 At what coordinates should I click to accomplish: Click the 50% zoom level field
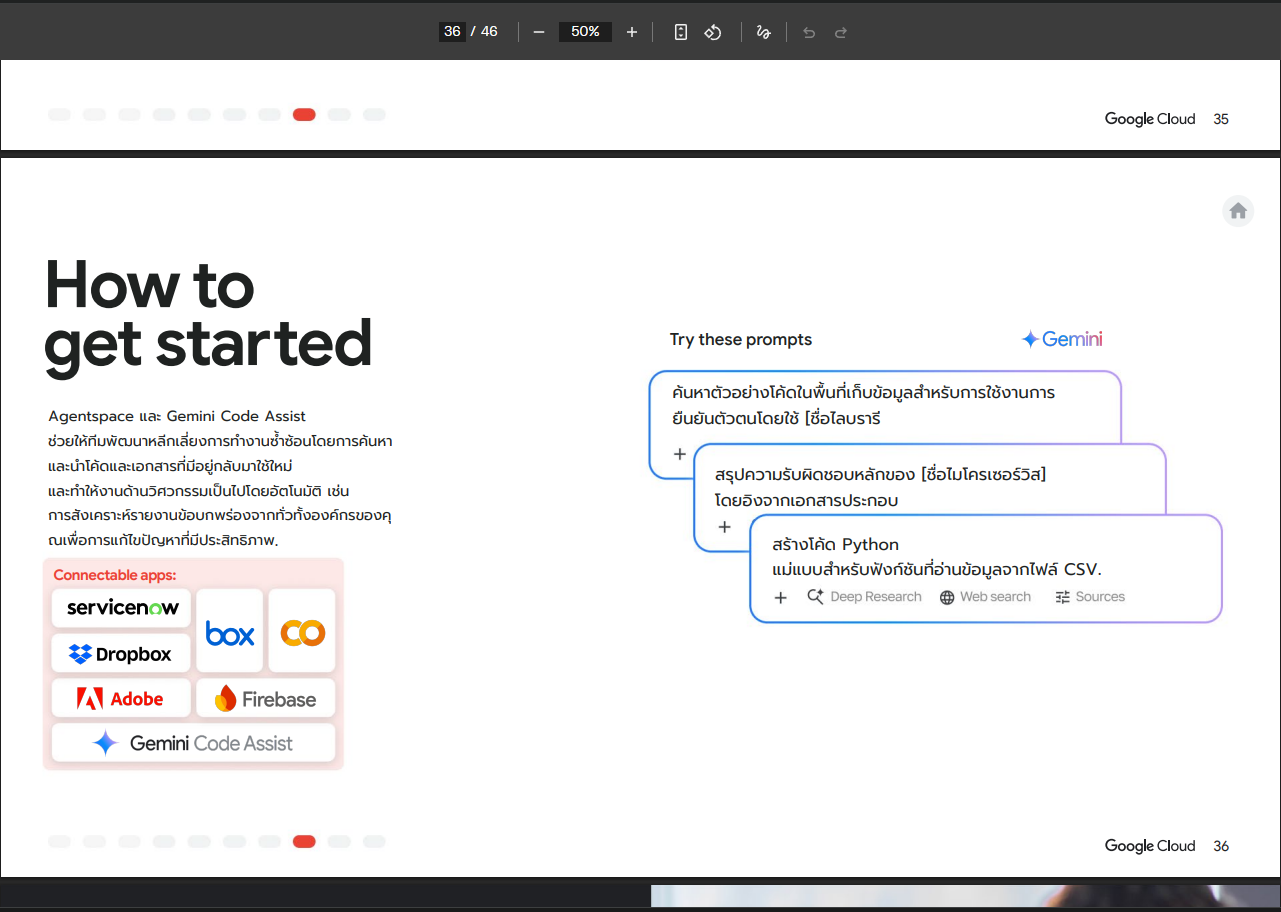(585, 32)
